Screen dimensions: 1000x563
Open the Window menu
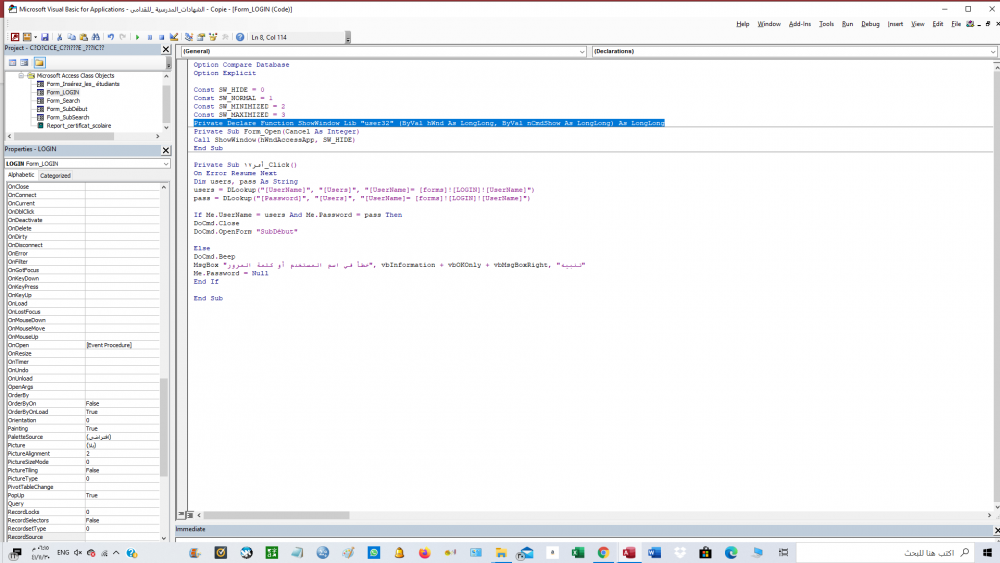[x=768, y=24]
